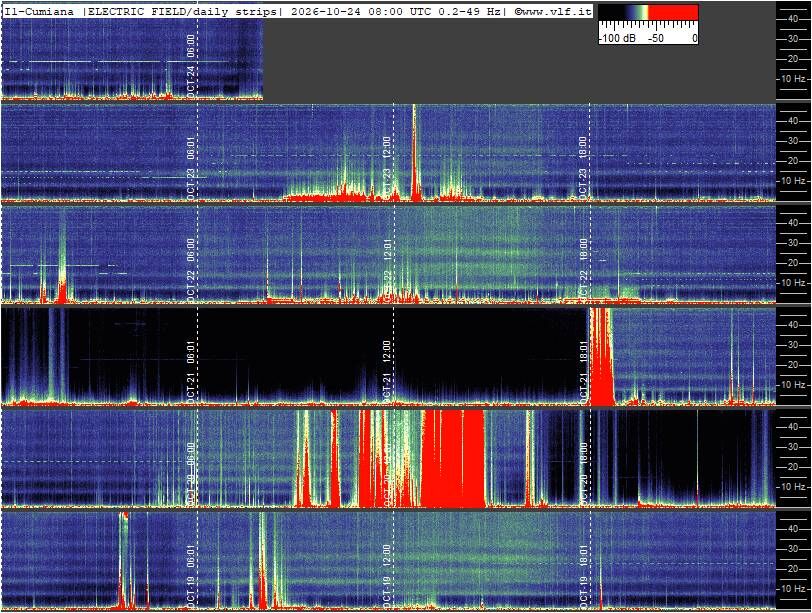Select the 20 label on OCT-22 strip

[x=792, y=263]
